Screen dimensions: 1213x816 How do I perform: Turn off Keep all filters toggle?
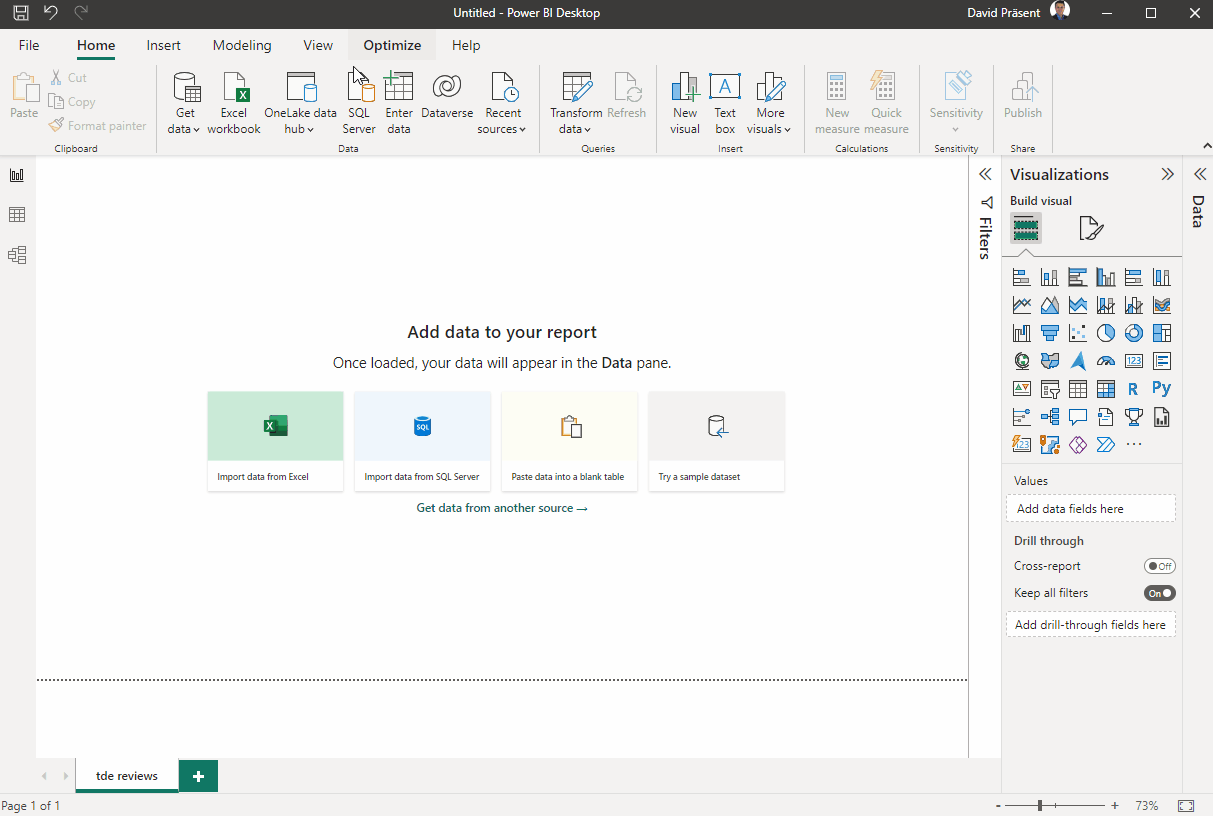coord(1159,593)
